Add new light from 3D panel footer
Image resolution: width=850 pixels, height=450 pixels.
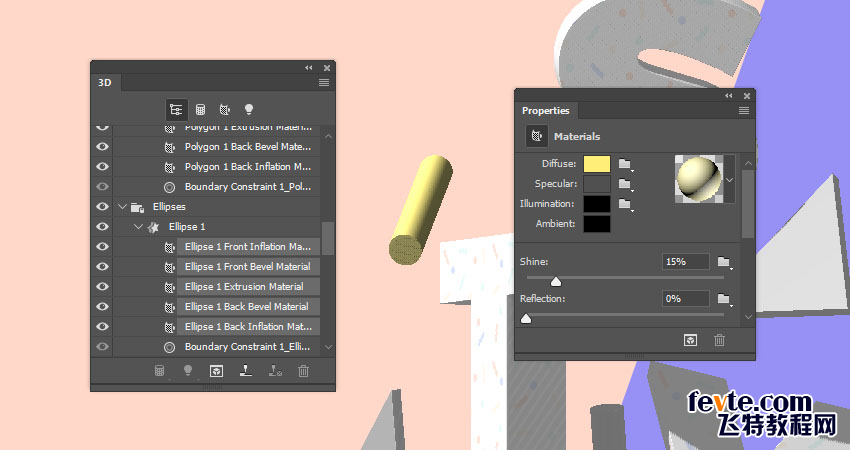click(x=188, y=371)
